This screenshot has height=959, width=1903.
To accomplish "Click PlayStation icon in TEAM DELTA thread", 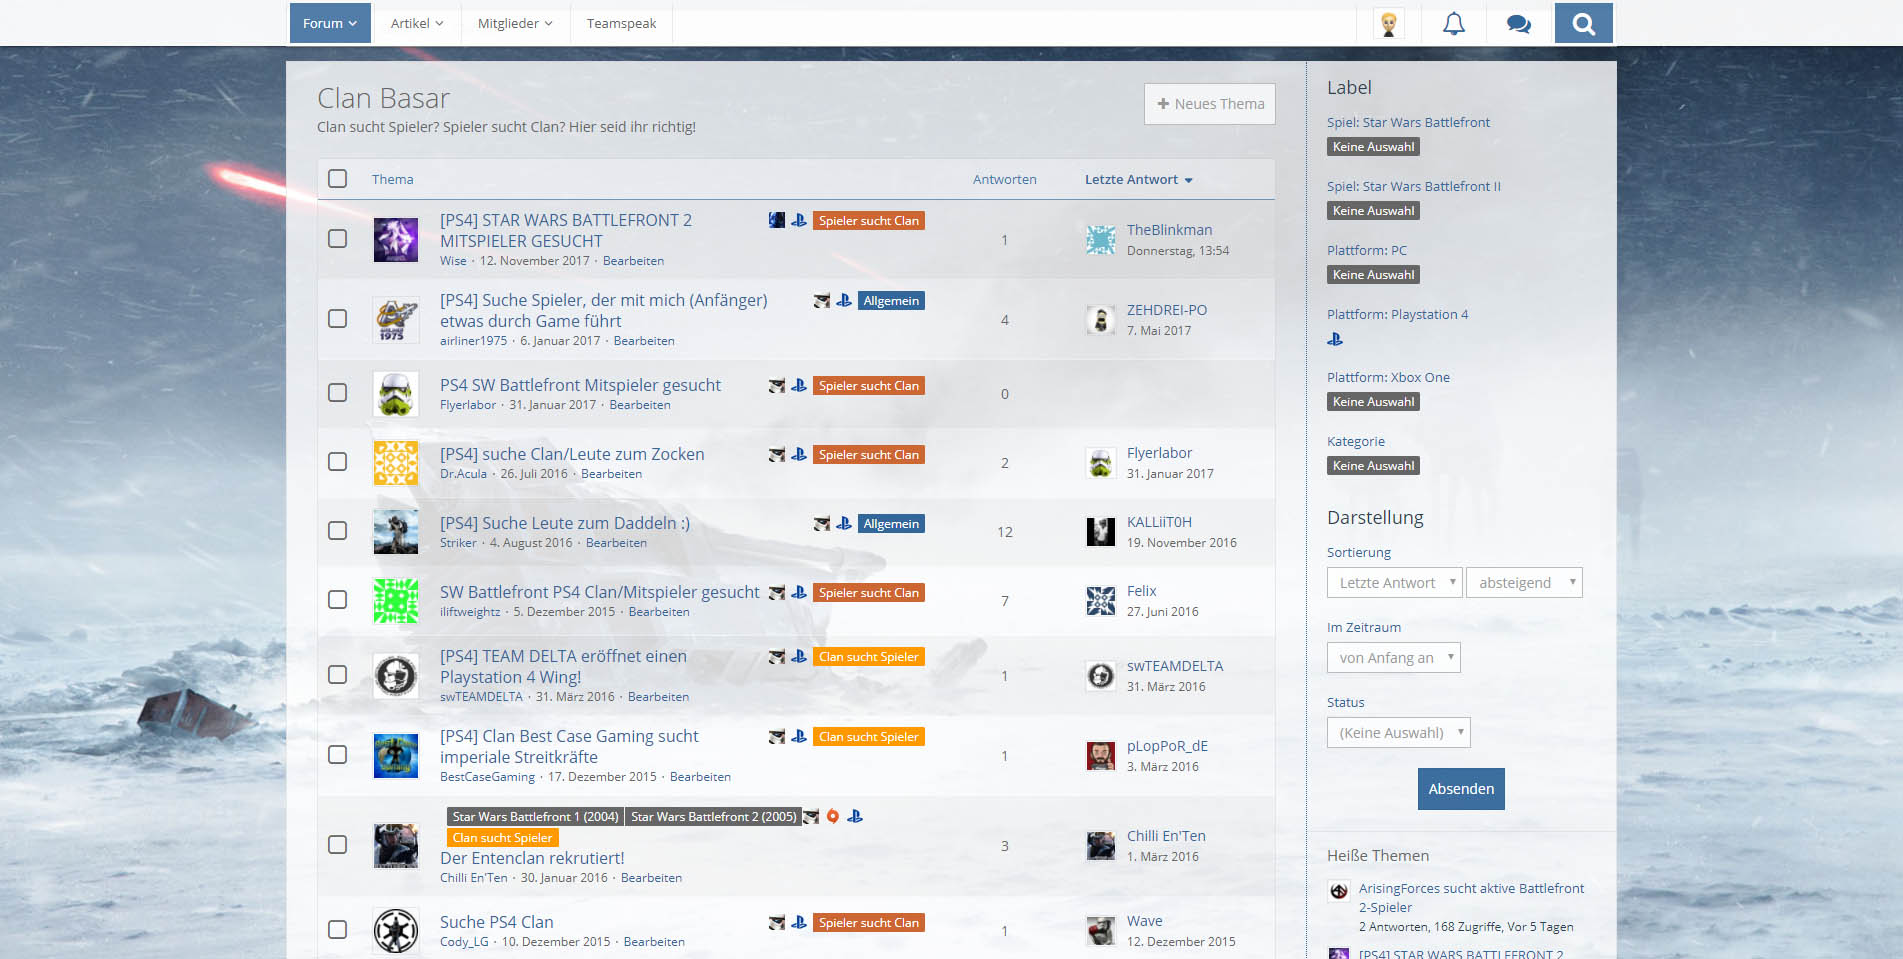I will point(799,656).
